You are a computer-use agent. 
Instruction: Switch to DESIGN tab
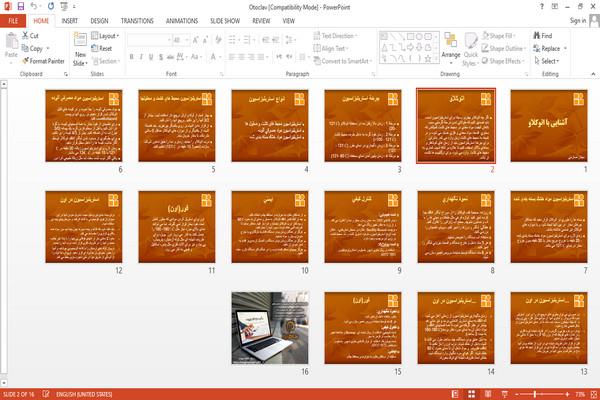click(99, 21)
